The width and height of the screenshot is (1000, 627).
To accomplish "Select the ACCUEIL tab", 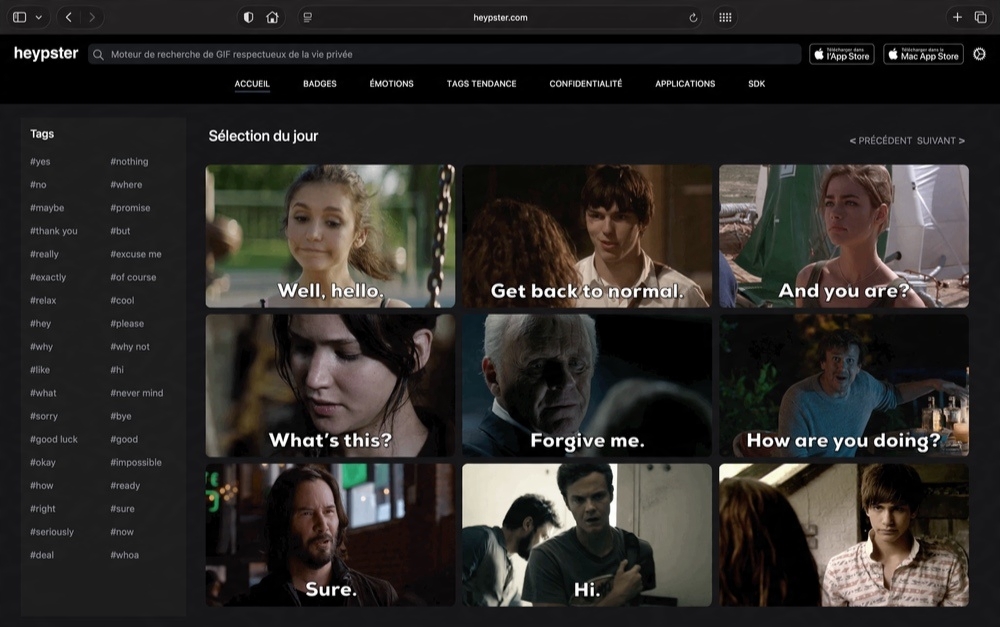I will click(252, 84).
